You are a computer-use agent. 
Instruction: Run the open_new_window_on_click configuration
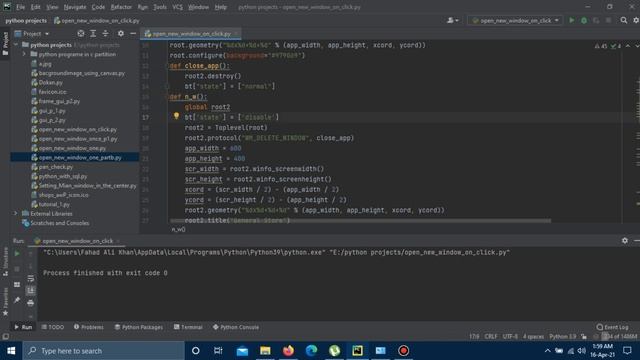(571, 20)
